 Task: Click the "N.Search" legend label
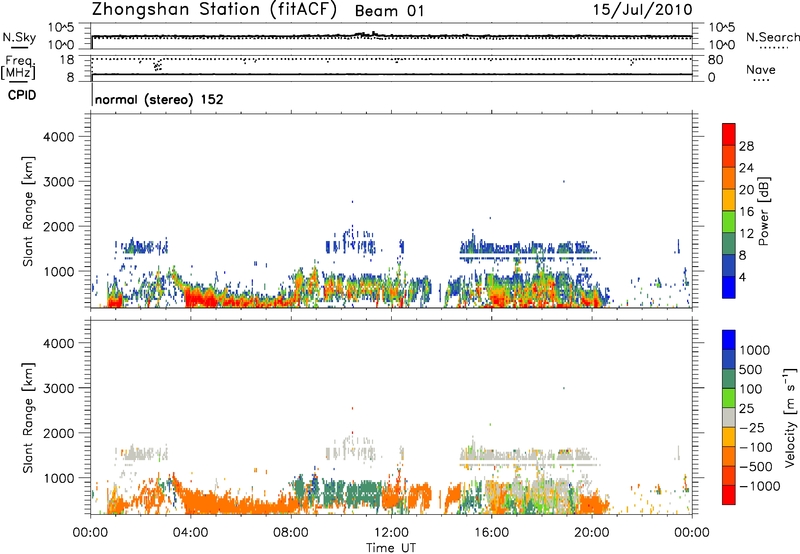click(772, 37)
